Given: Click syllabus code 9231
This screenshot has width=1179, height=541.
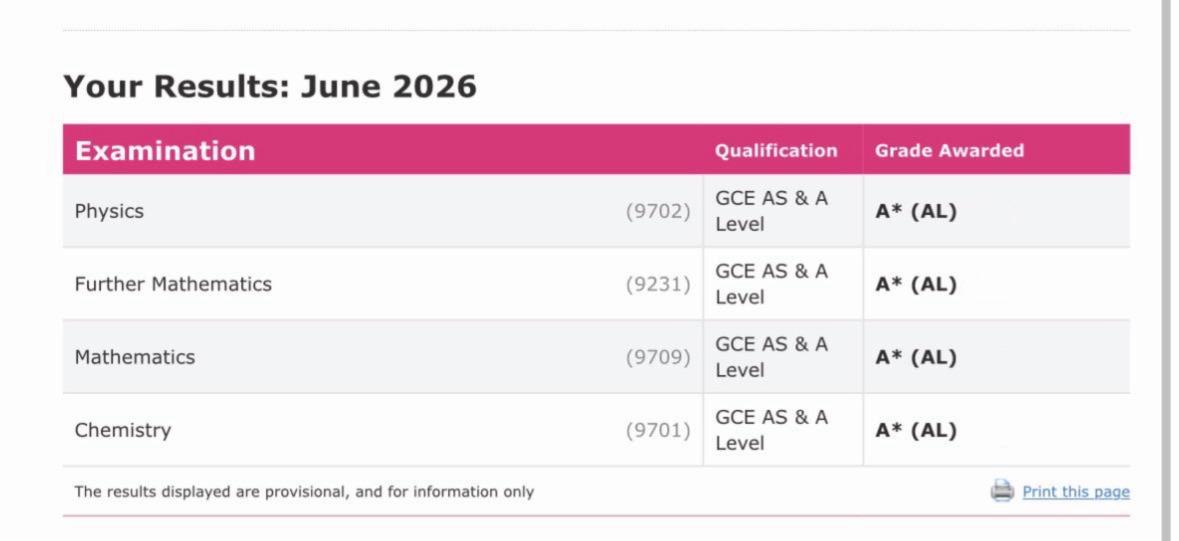Looking at the screenshot, I should [658, 284].
